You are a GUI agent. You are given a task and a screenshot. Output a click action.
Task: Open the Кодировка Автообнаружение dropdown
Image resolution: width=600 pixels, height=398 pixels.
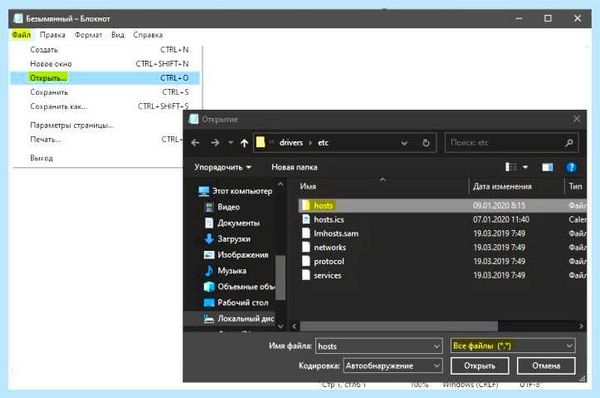pos(393,366)
